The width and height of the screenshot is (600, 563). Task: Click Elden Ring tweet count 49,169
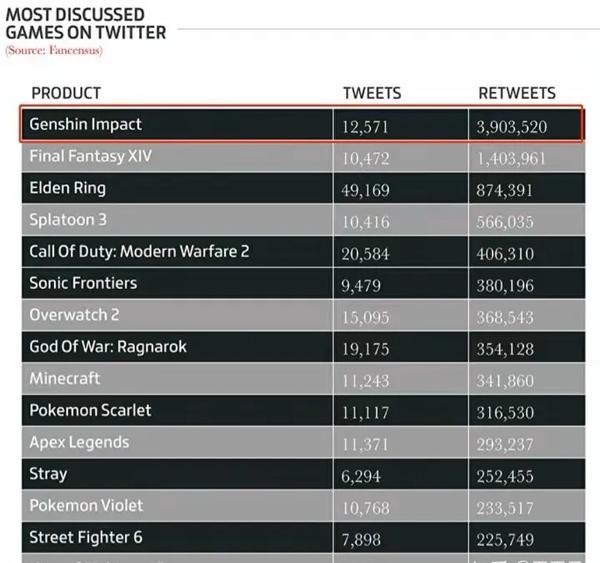[x=365, y=190]
